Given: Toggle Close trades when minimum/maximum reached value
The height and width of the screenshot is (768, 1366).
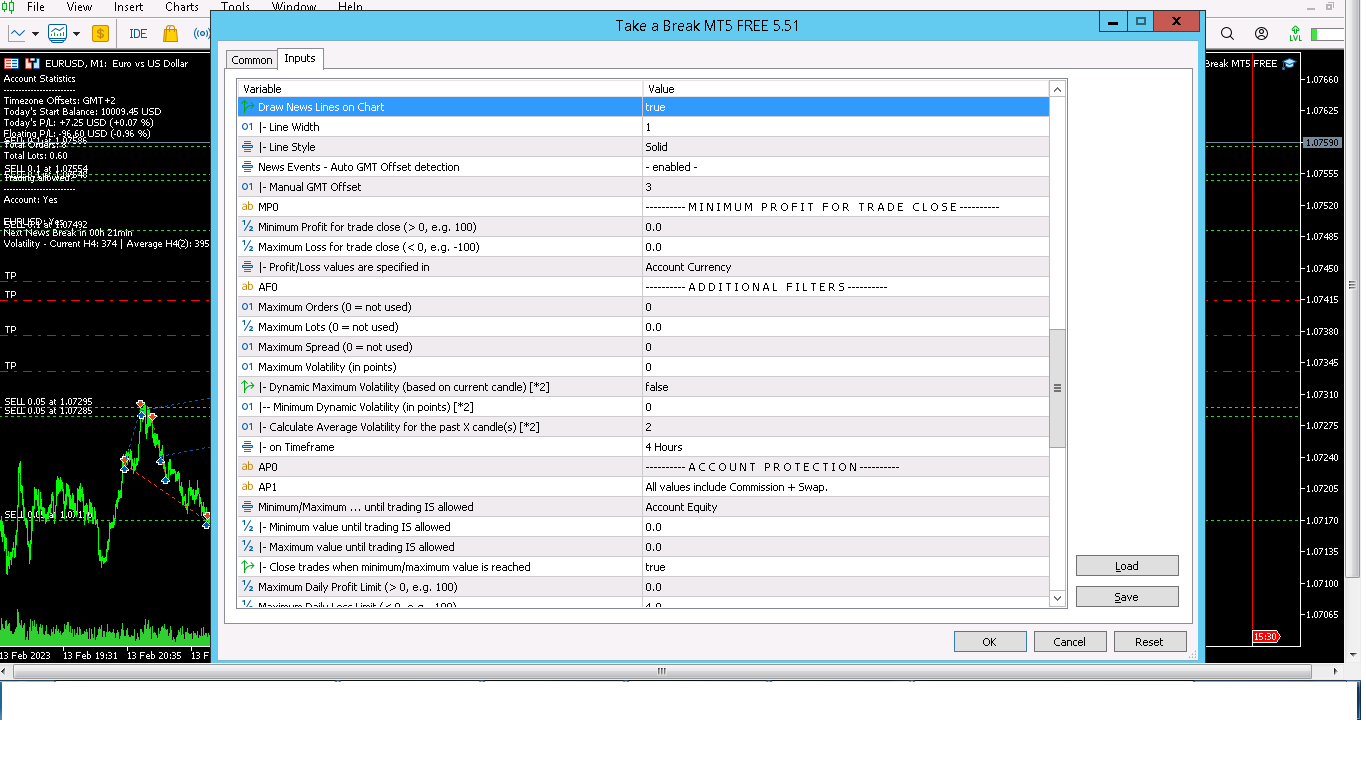Looking at the screenshot, I should (x=846, y=567).
